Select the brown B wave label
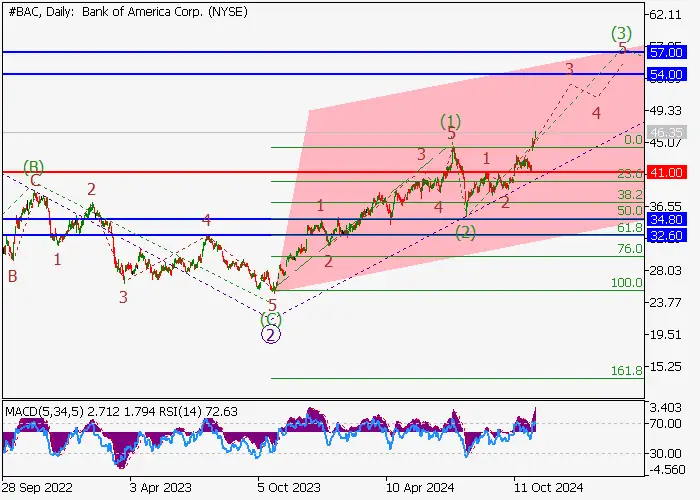Screen dimensions: 700x500 click(x=12, y=276)
